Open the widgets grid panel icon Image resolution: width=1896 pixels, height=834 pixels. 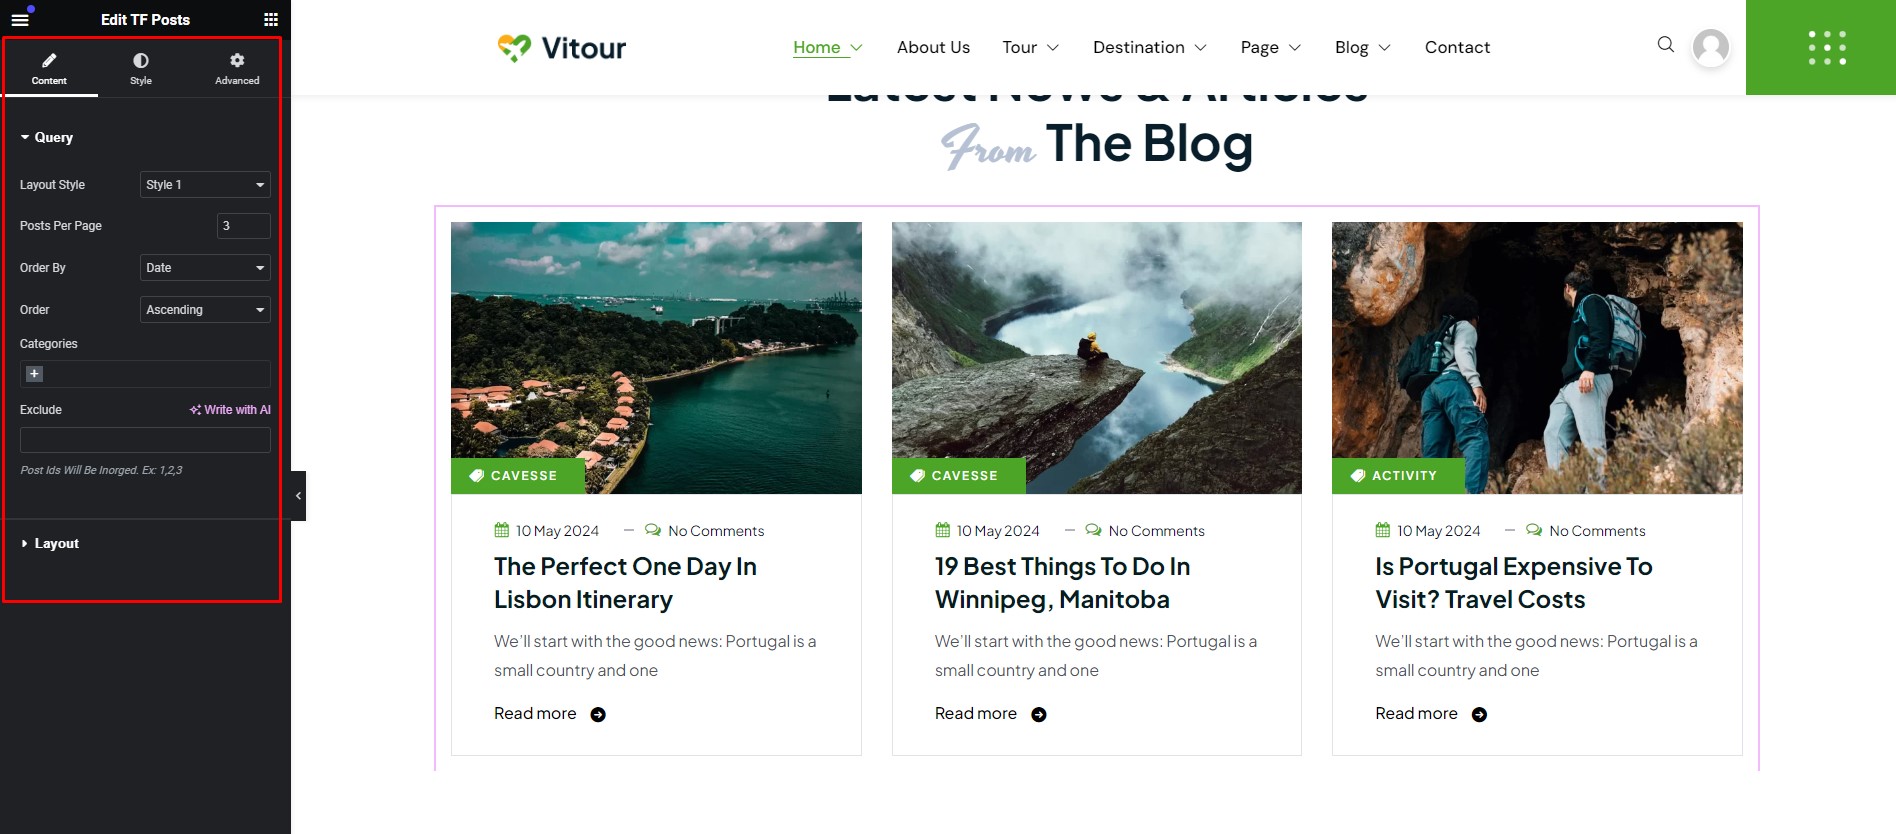point(271,19)
